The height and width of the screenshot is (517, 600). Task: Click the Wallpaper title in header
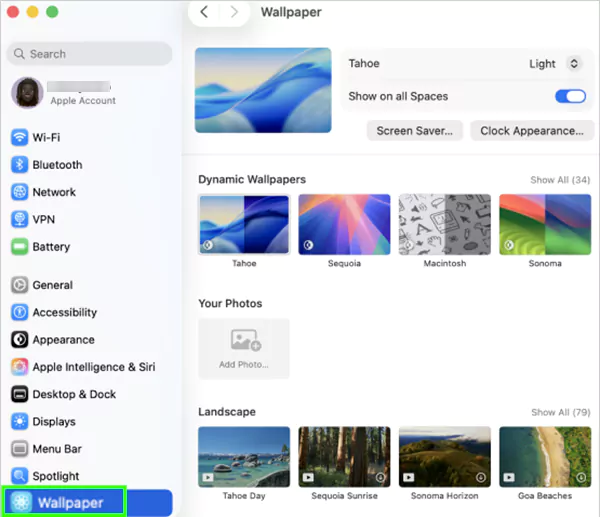(x=291, y=12)
